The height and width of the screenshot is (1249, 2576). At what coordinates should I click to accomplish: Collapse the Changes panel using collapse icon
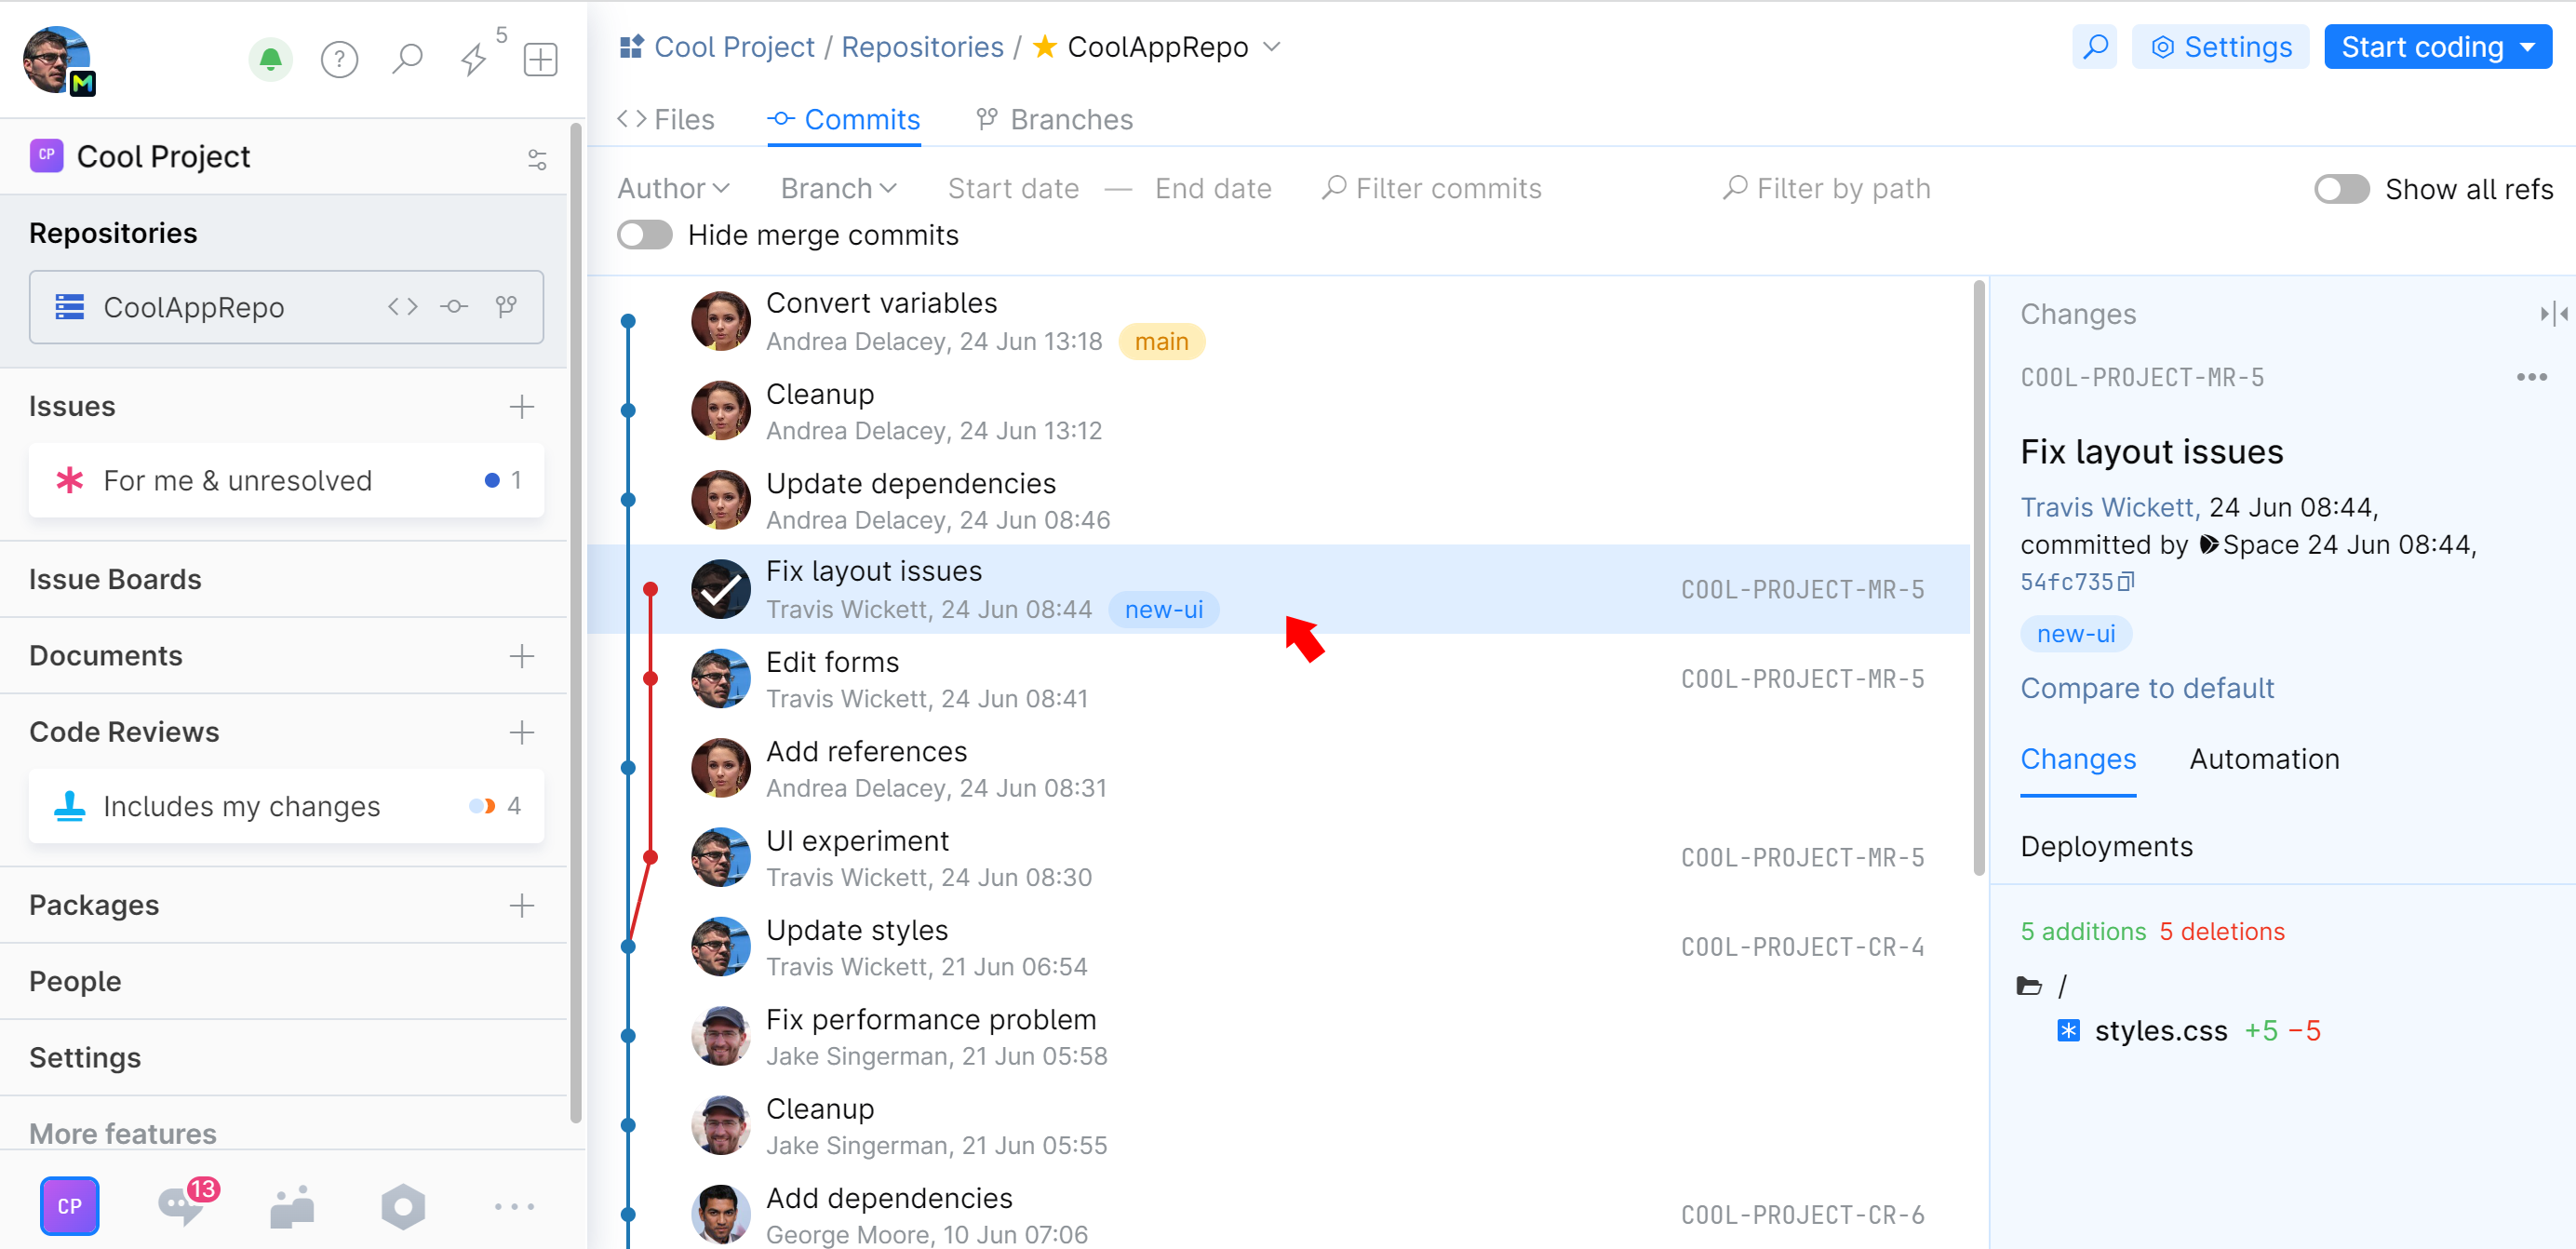click(2552, 314)
